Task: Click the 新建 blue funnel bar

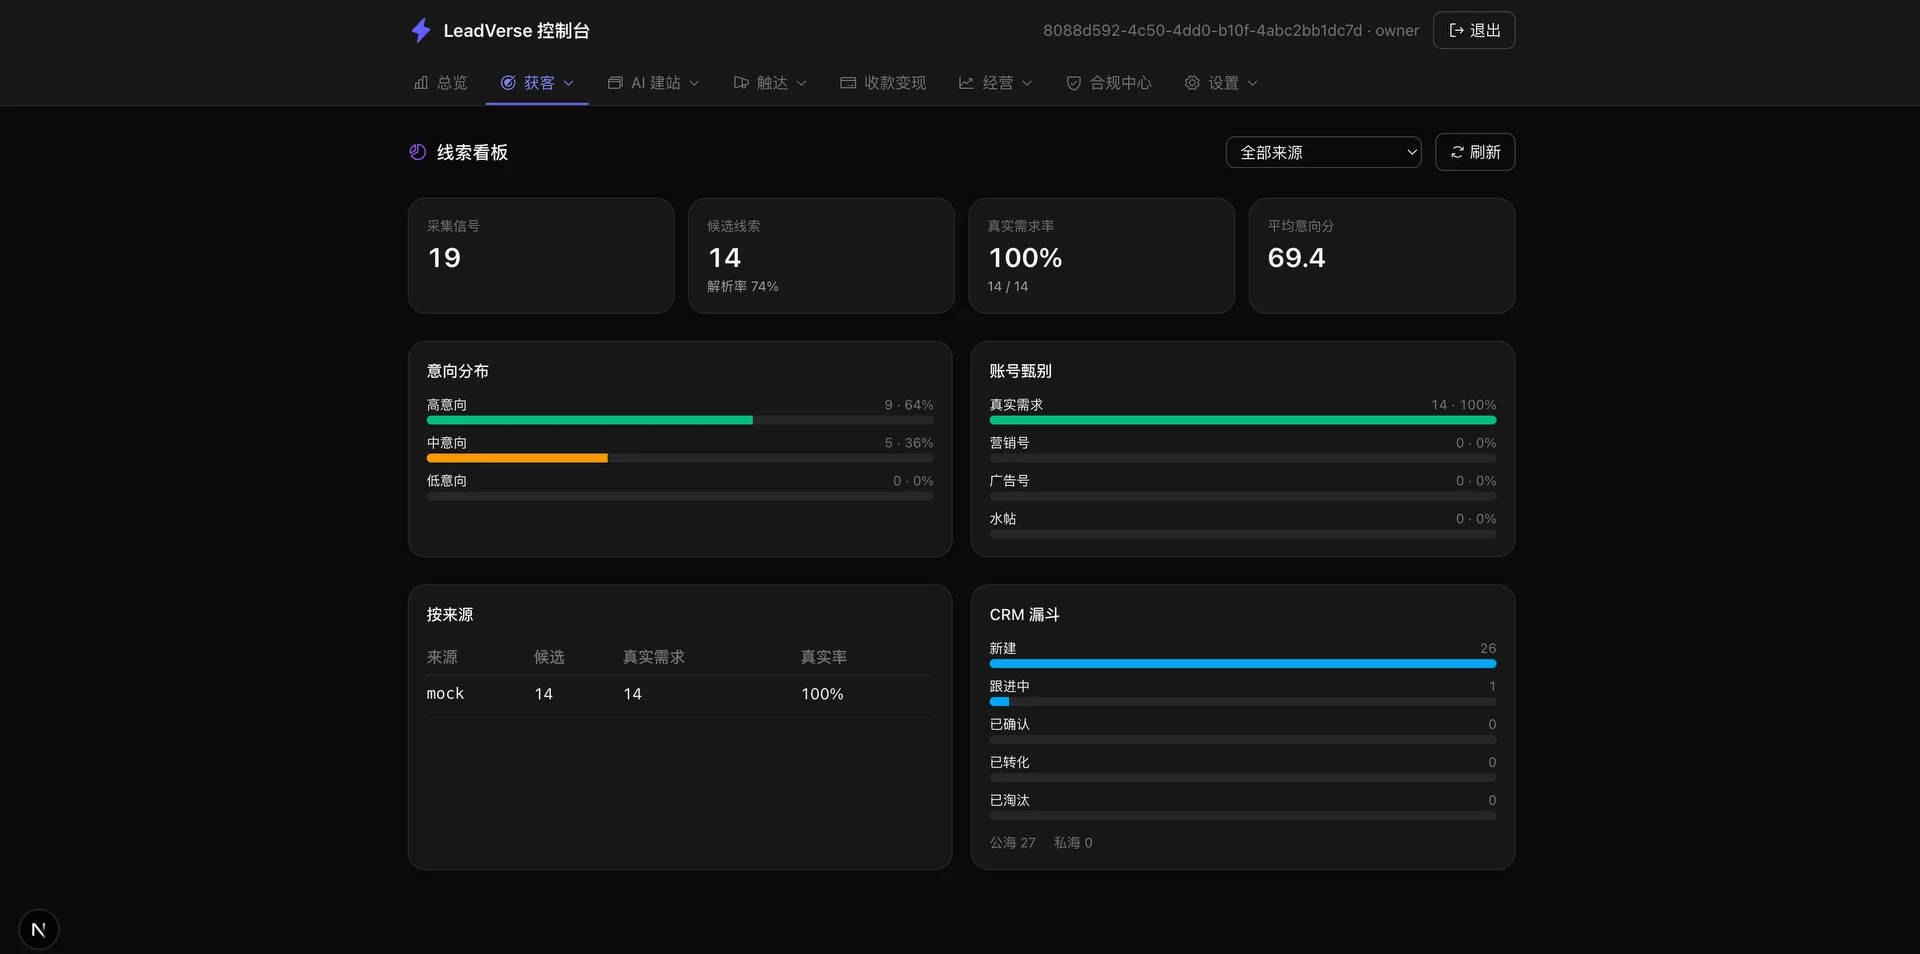Action: (1243, 663)
